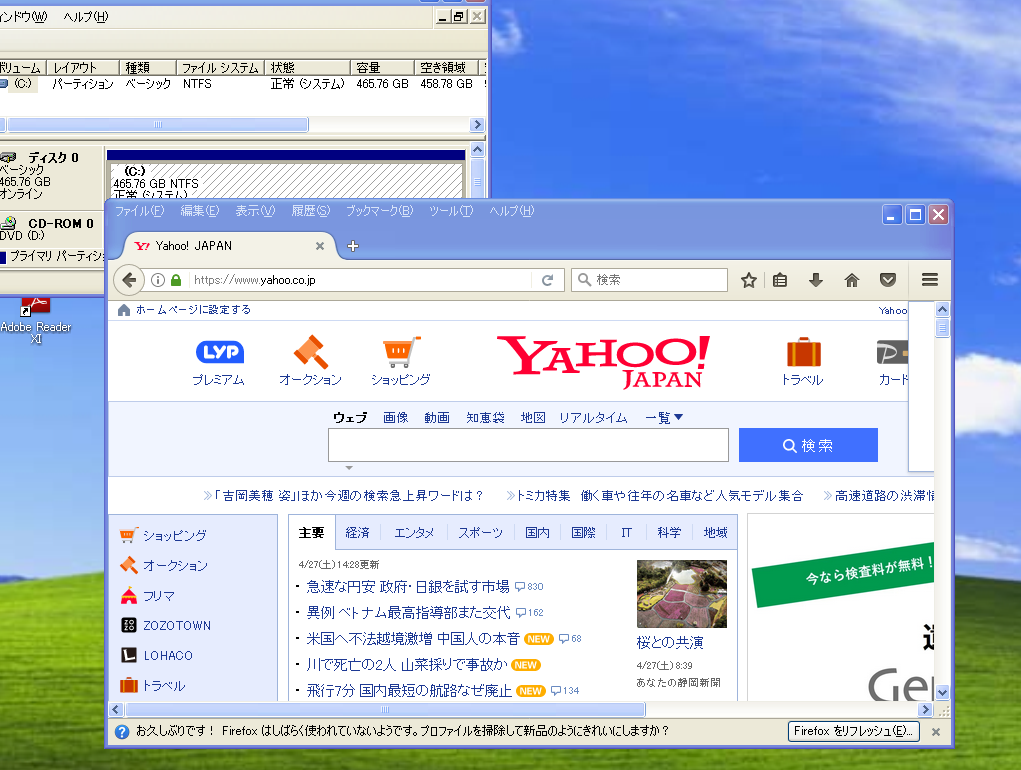
Task: Switch search to 画像 category
Action: click(x=396, y=417)
